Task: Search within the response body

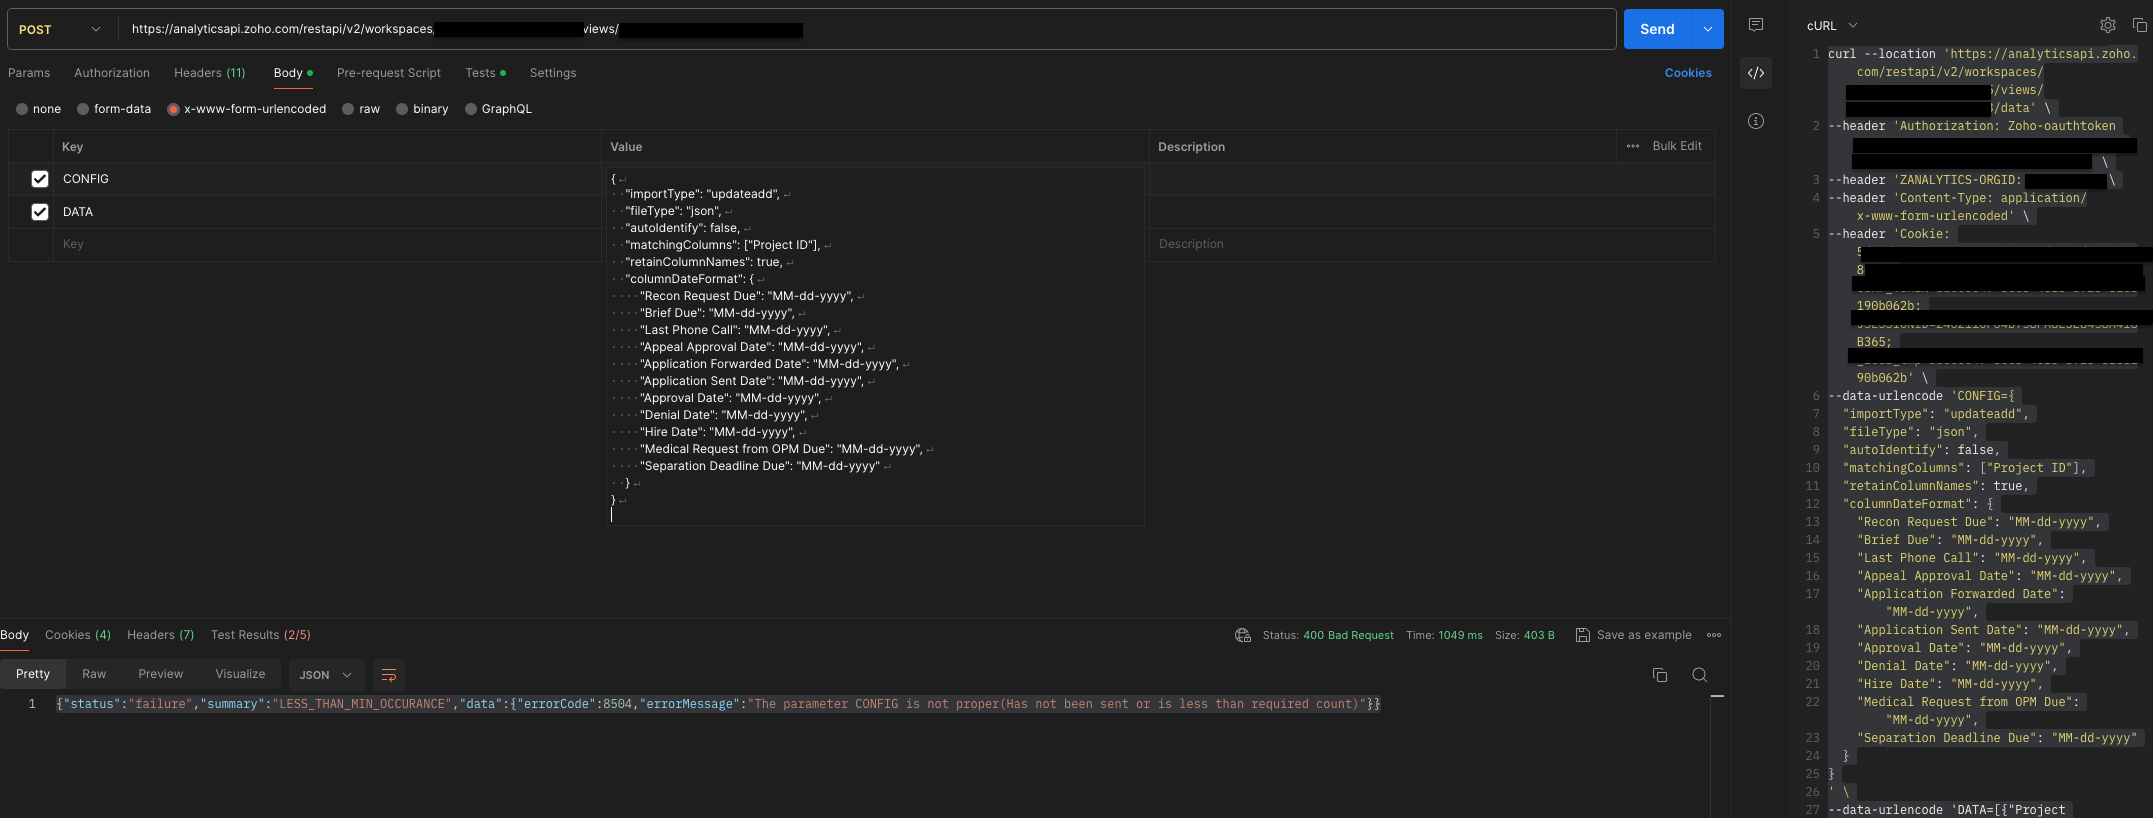Action: [x=1699, y=675]
